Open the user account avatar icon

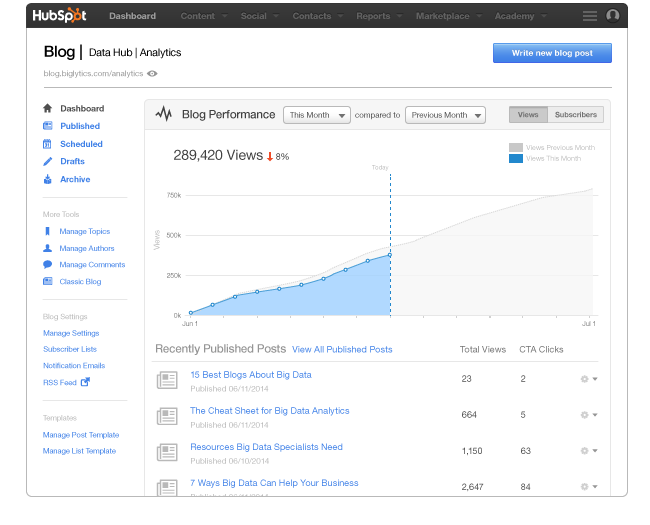pyautogui.click(x=613, y=16)
